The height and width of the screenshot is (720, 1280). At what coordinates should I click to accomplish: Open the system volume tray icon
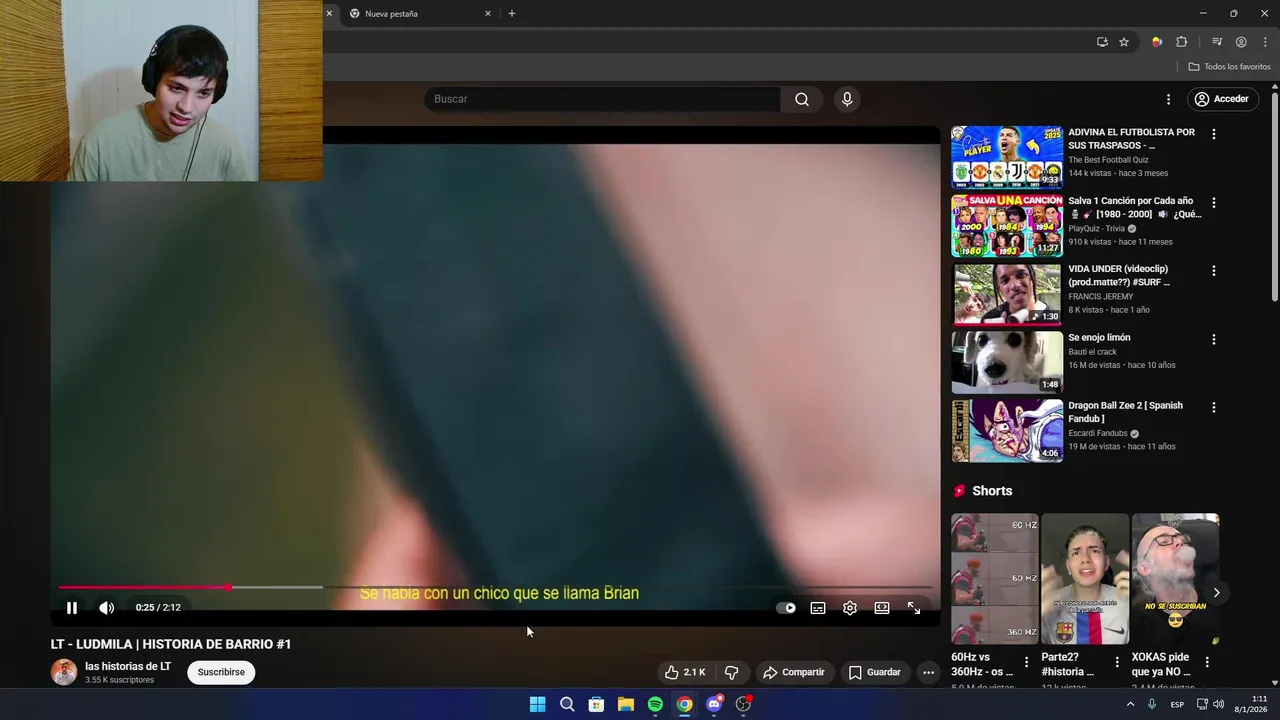[1218, 704]
